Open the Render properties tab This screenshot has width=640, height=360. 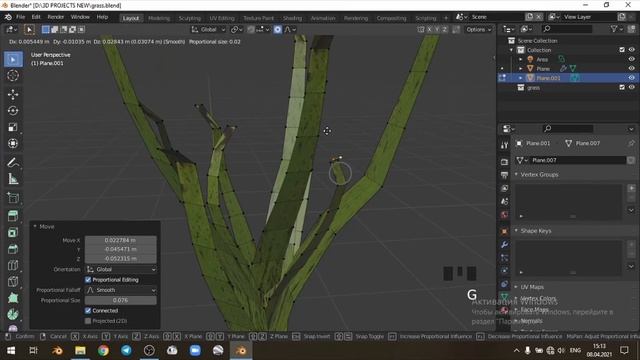coord(504,162)
